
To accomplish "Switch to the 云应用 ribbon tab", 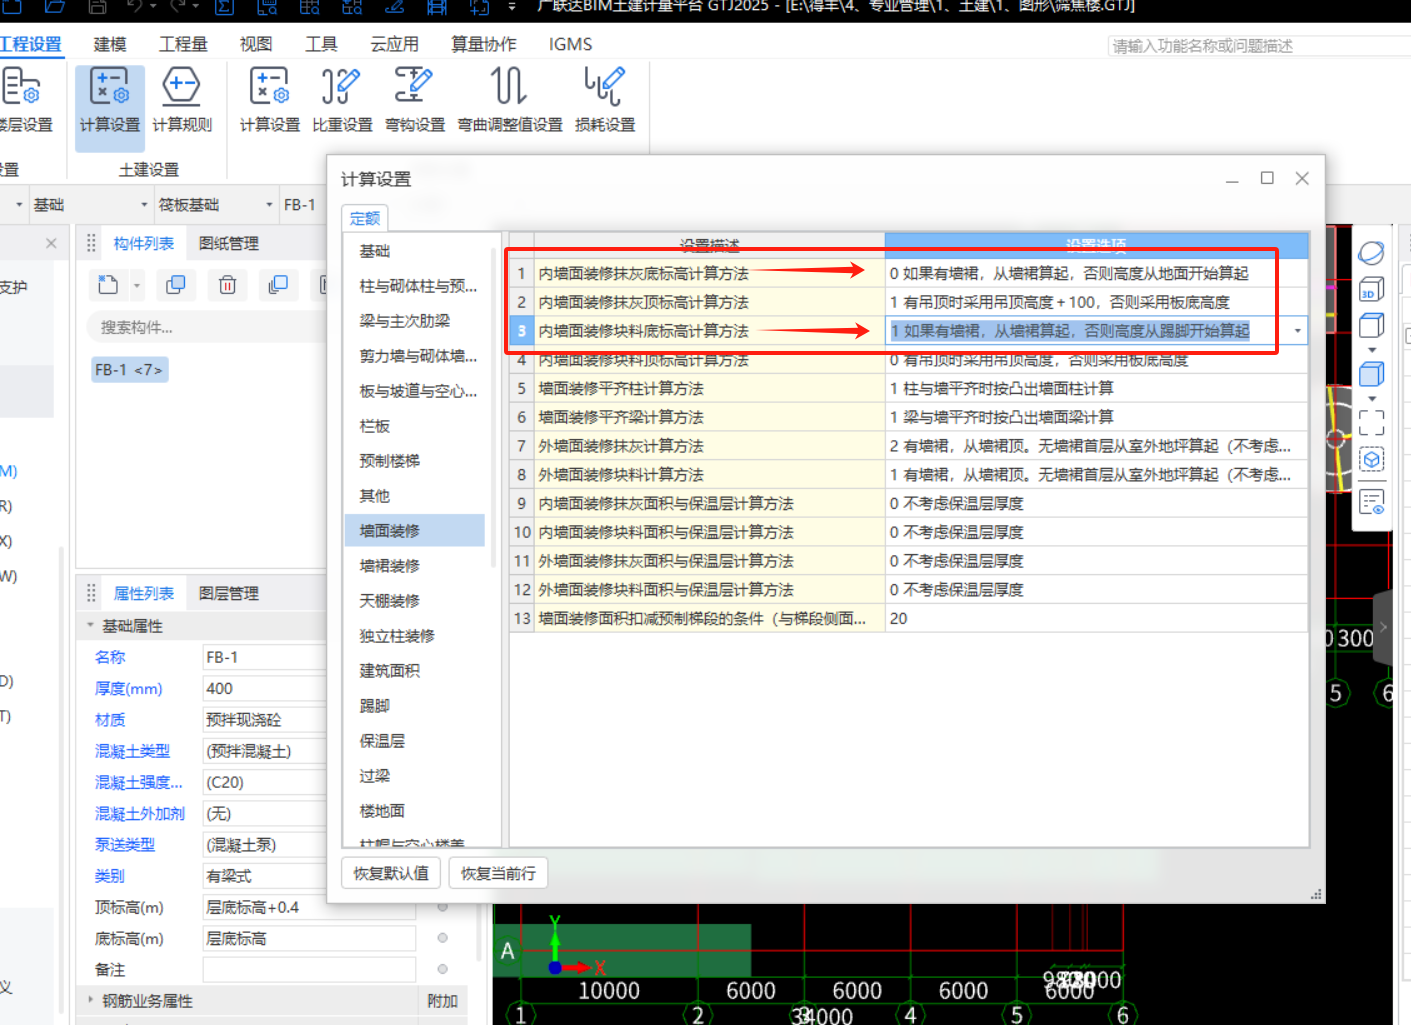I will click(394, 44).
